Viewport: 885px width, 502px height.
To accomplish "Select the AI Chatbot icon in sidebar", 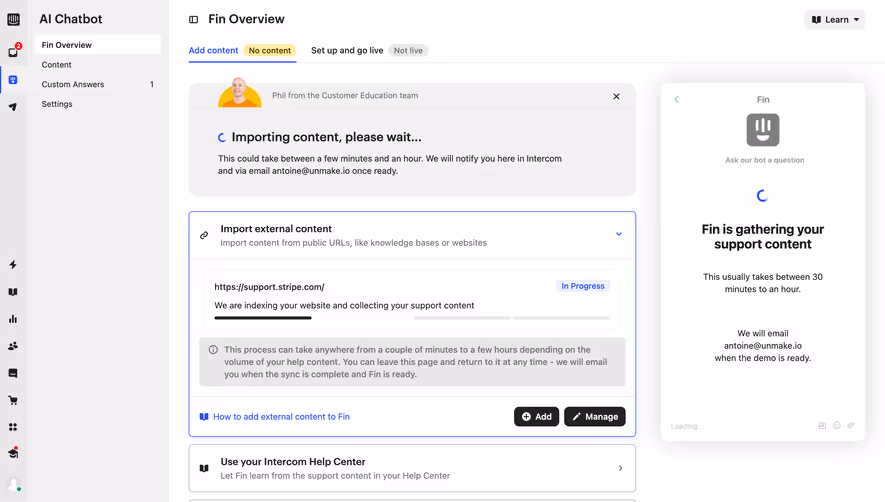I will (13, 80).
